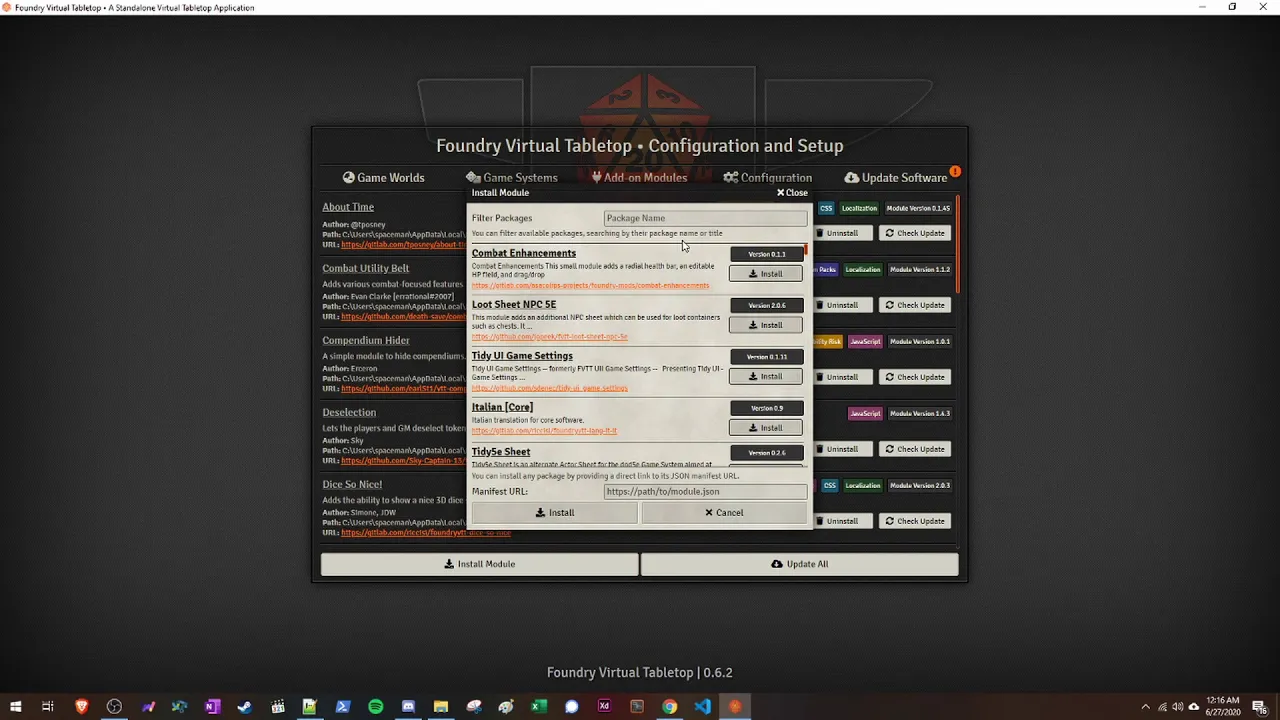Check Update for Combat Utility Belt
The height and width of the screenshot is (720, 1280).
pyautogui.click(x=915, y=305)
